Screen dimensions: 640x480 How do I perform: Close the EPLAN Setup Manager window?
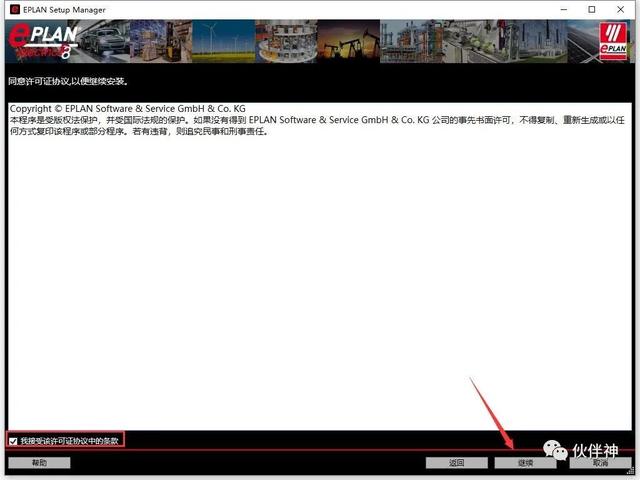[x=620, y=9]
